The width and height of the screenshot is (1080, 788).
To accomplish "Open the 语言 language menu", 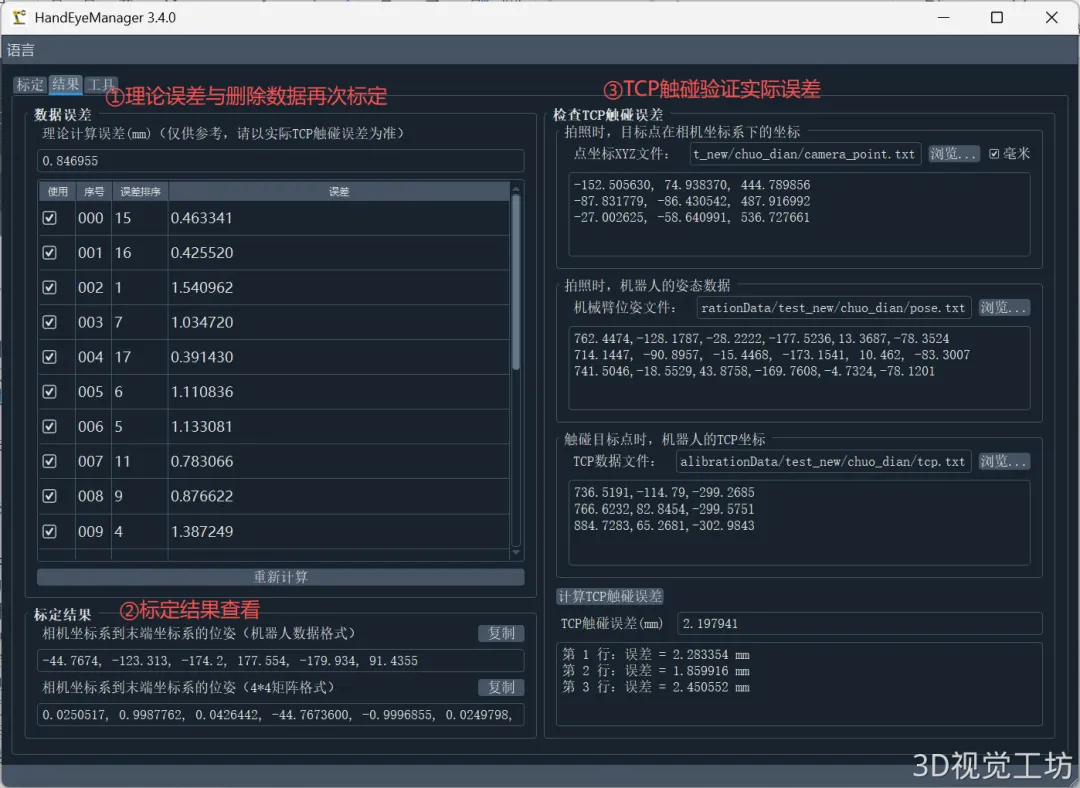I will (x=21, y=50).
